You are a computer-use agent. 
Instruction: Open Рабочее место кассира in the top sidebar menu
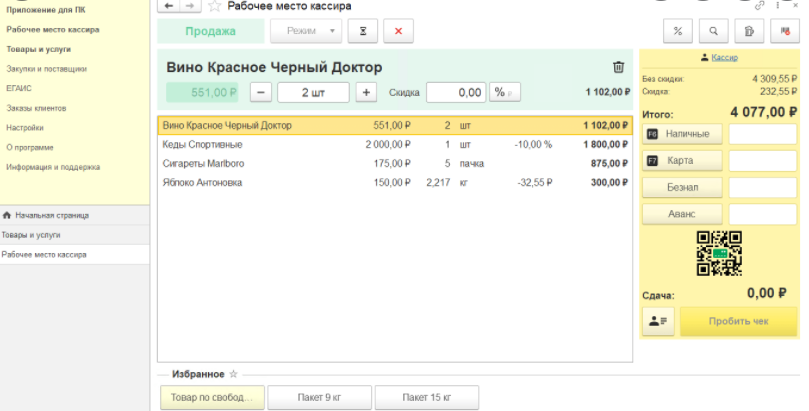tap(53, 29)
